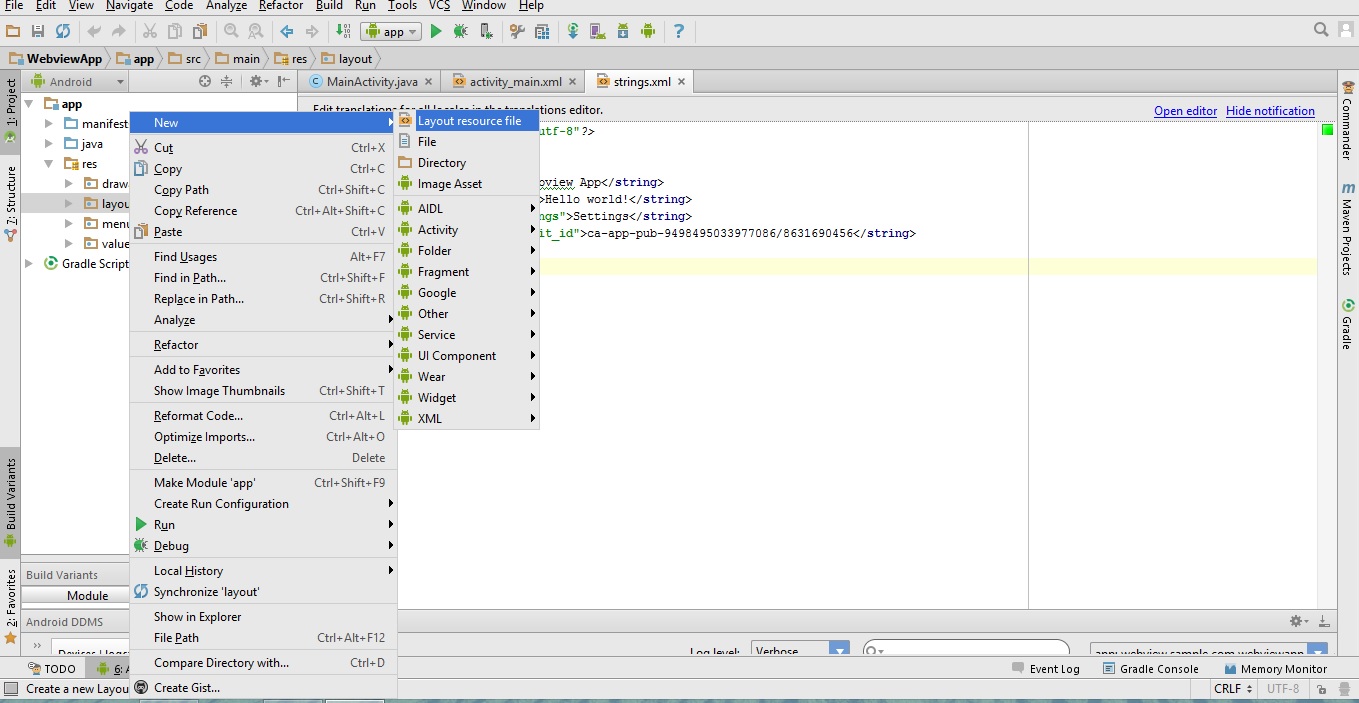Switch to the MainActivity.java tab
Viewport: 1359px width, 703px height.
point(370,81)
